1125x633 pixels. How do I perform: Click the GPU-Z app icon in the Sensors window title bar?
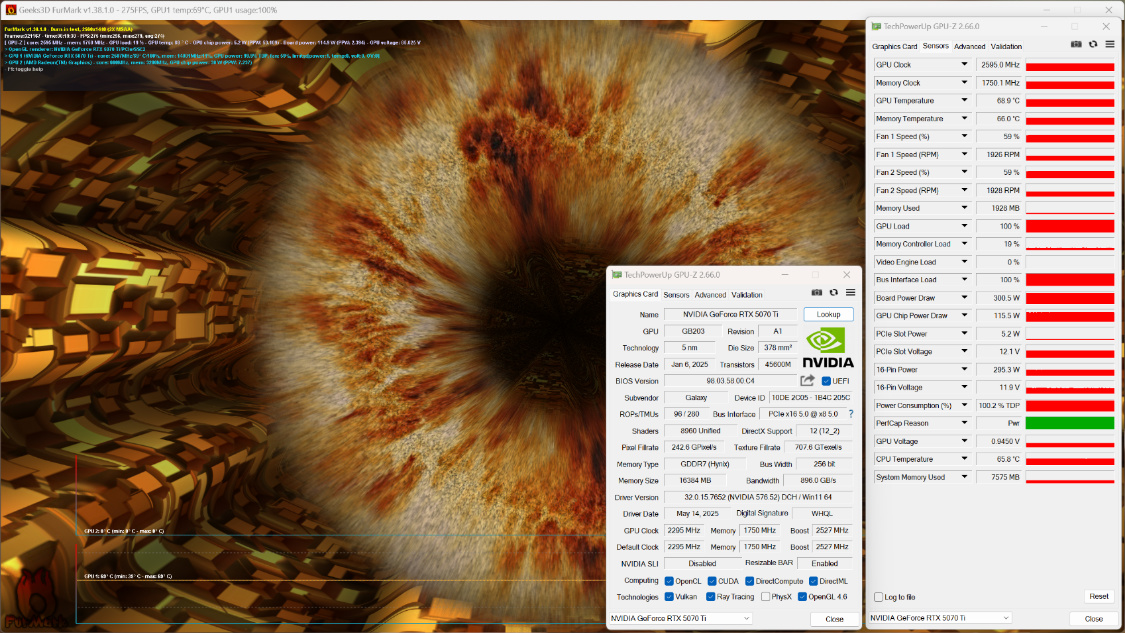click(876, 27)
